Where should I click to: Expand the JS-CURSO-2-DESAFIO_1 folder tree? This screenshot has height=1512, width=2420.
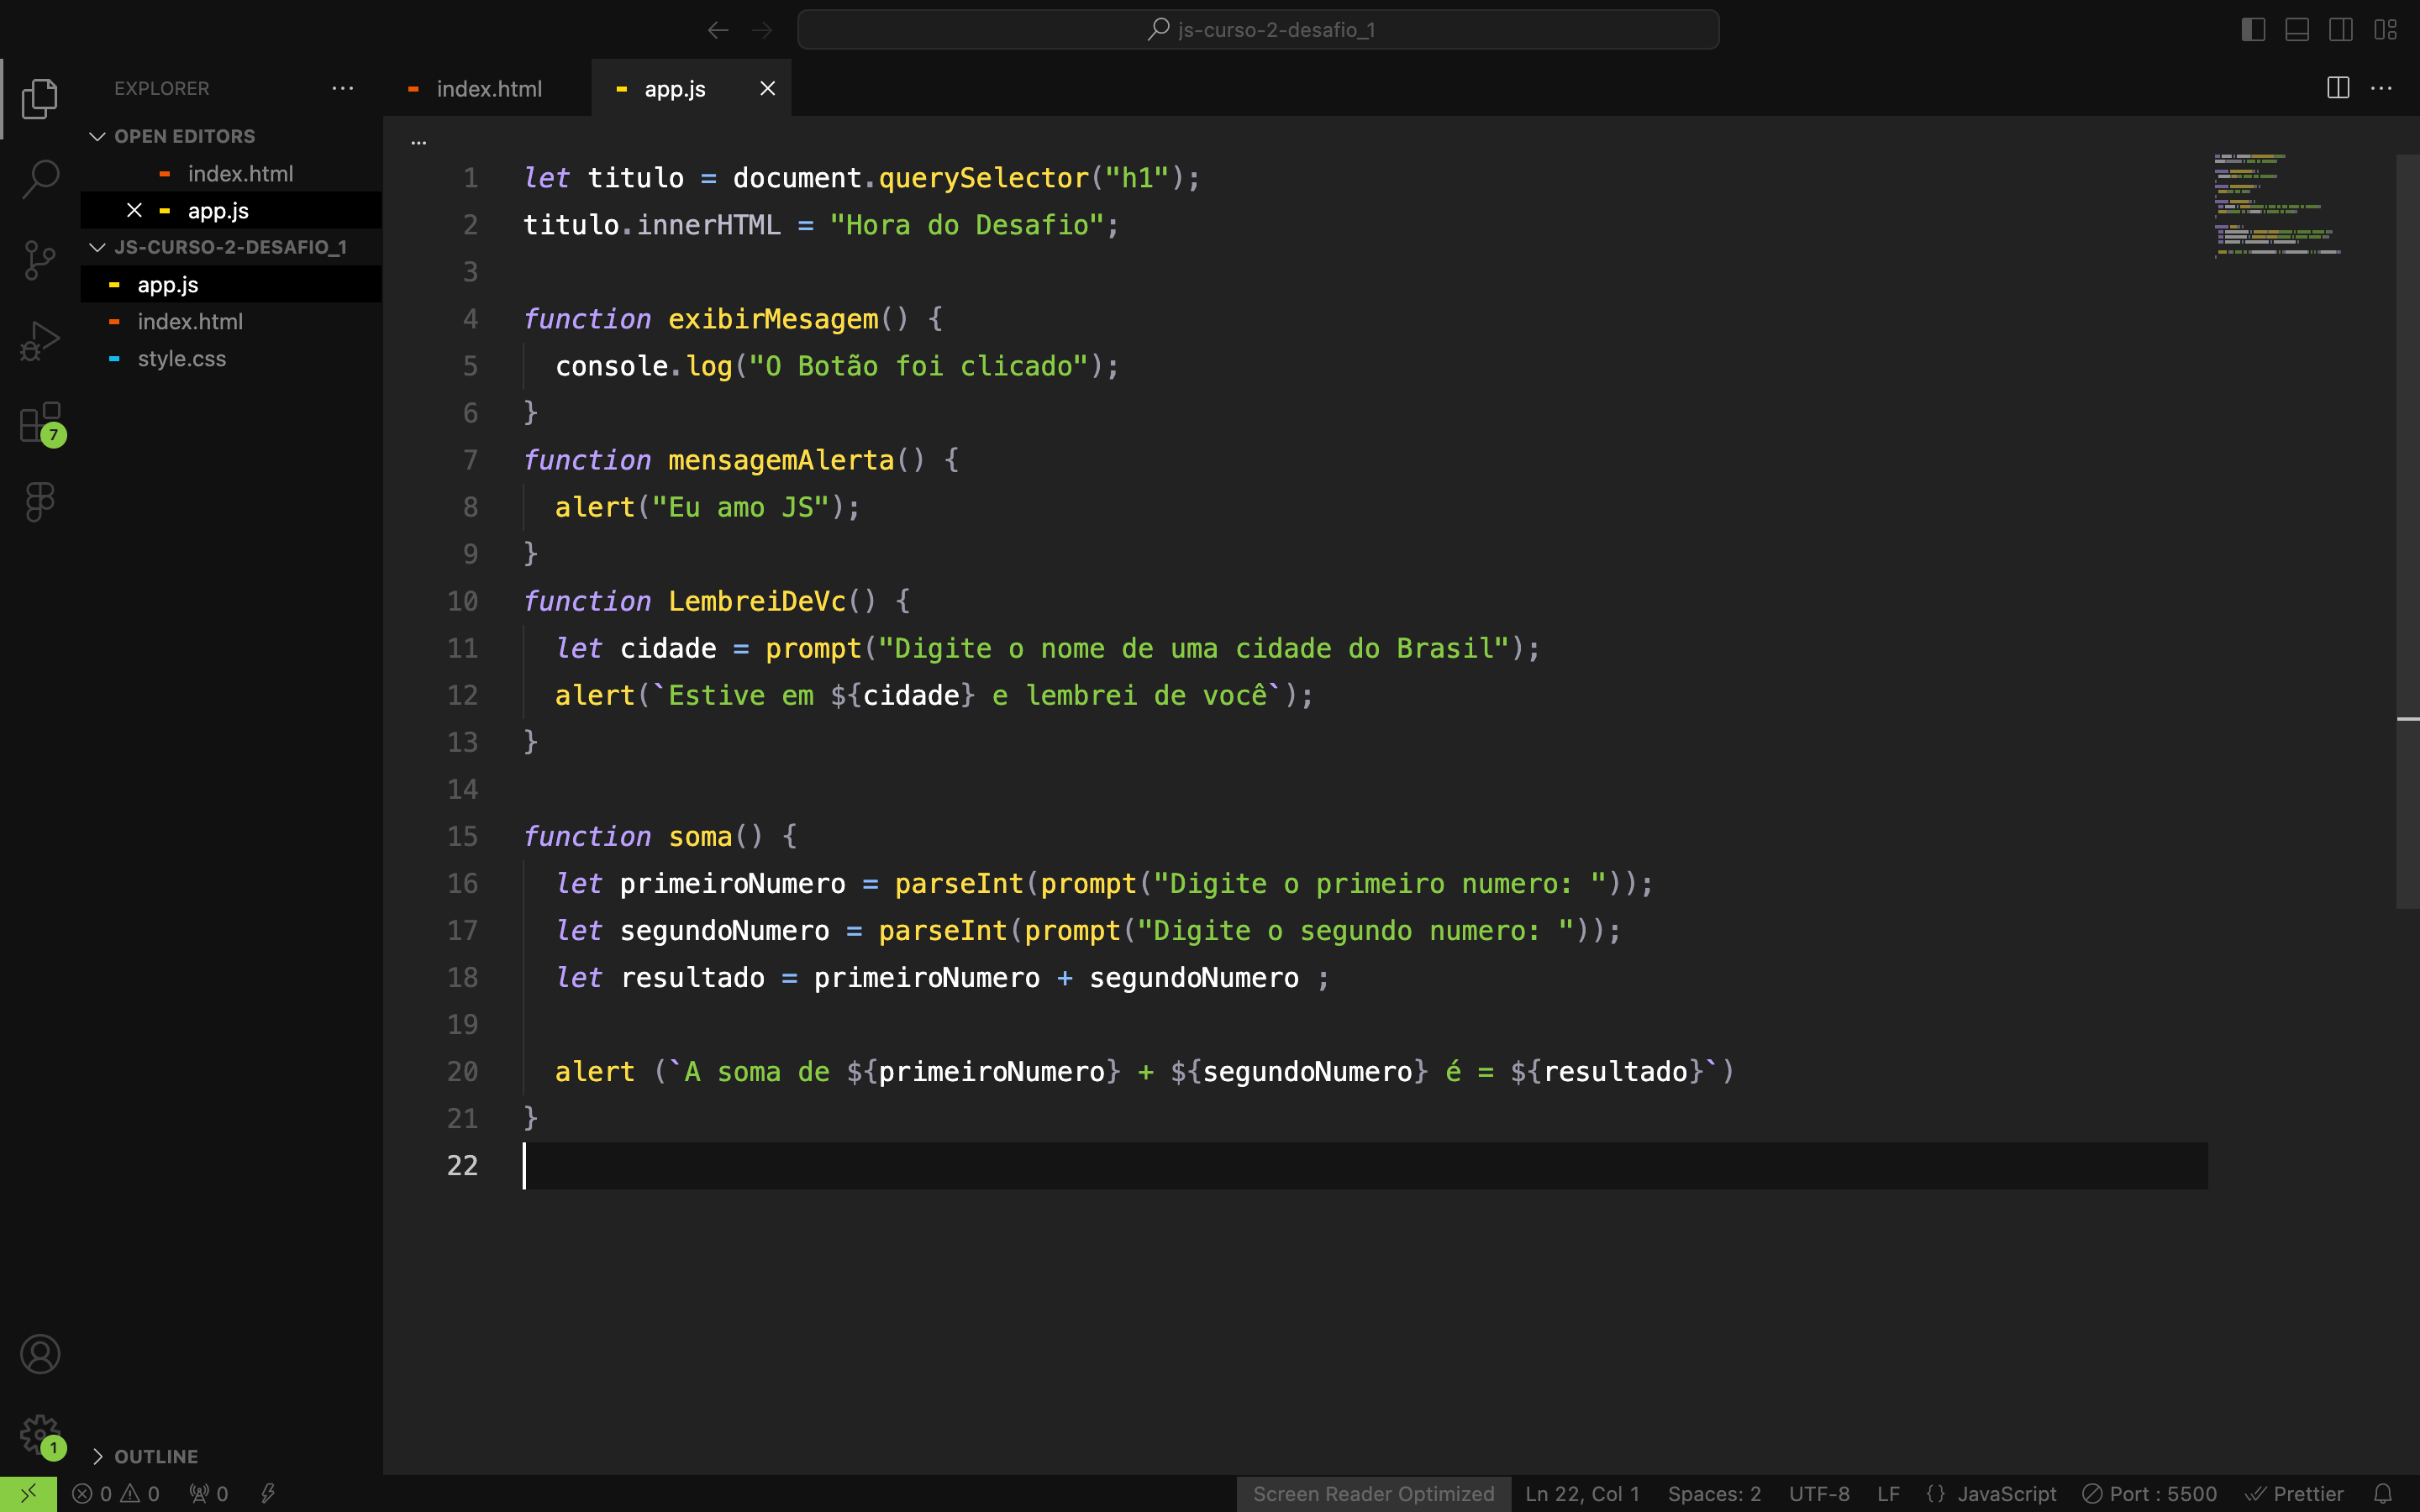[97, 247]
